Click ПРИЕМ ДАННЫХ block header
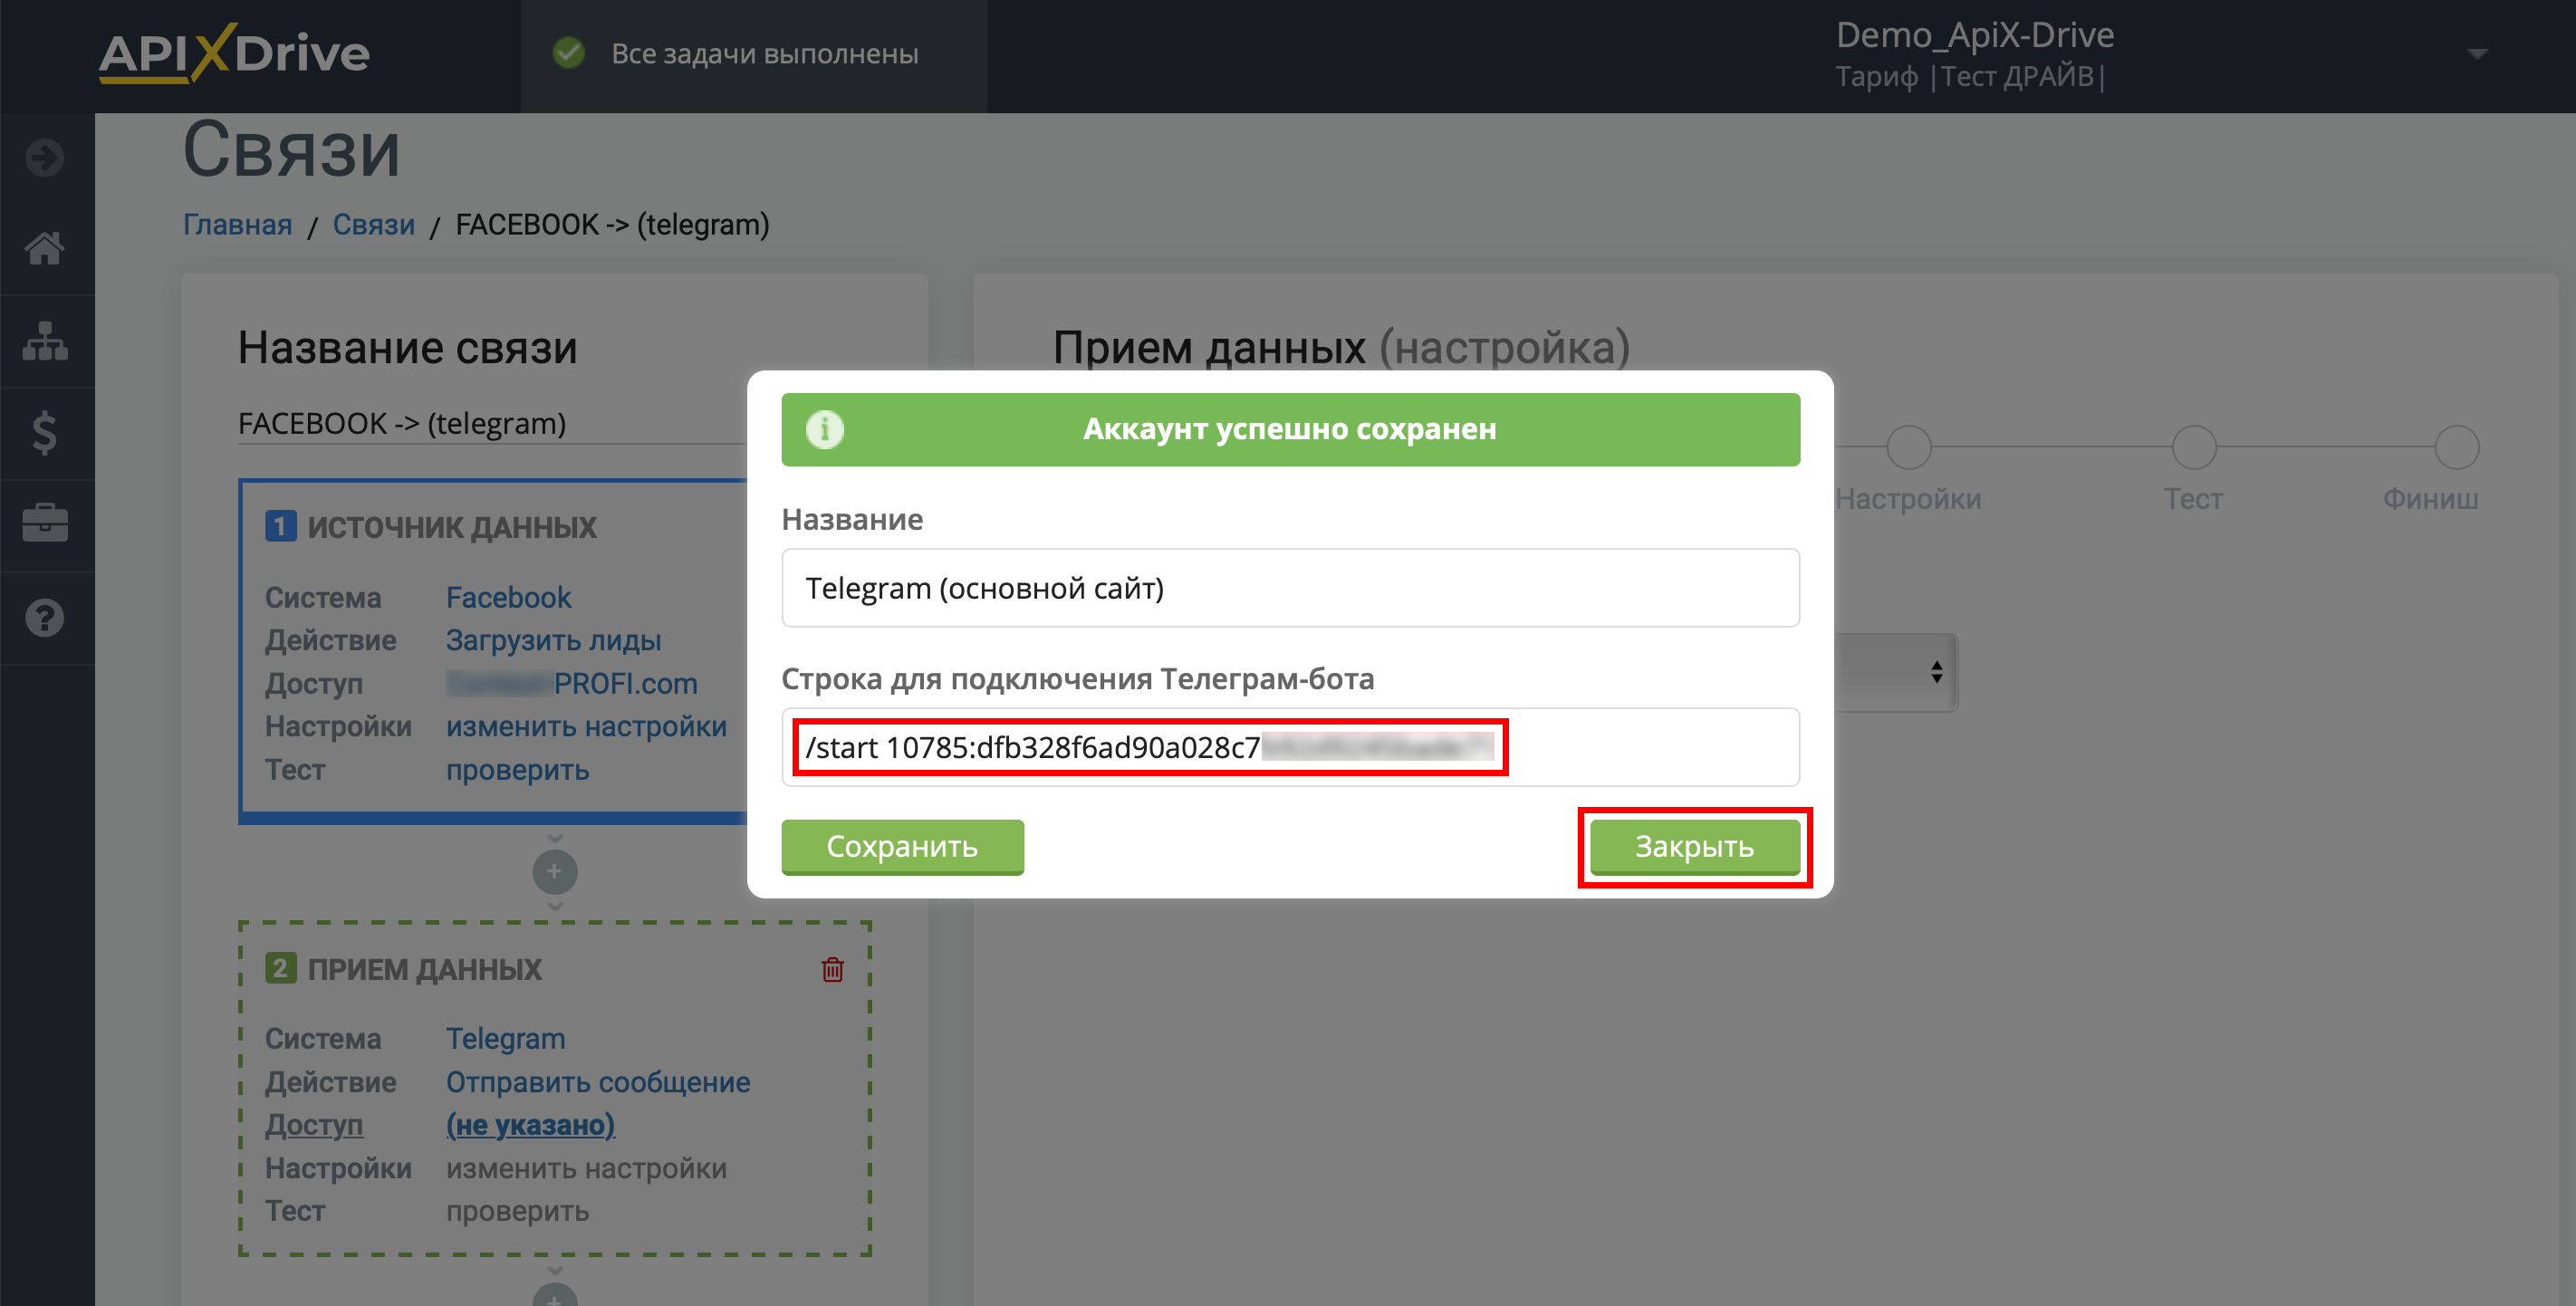This screenshot has width=2576, height=1306. coord(424,969)
